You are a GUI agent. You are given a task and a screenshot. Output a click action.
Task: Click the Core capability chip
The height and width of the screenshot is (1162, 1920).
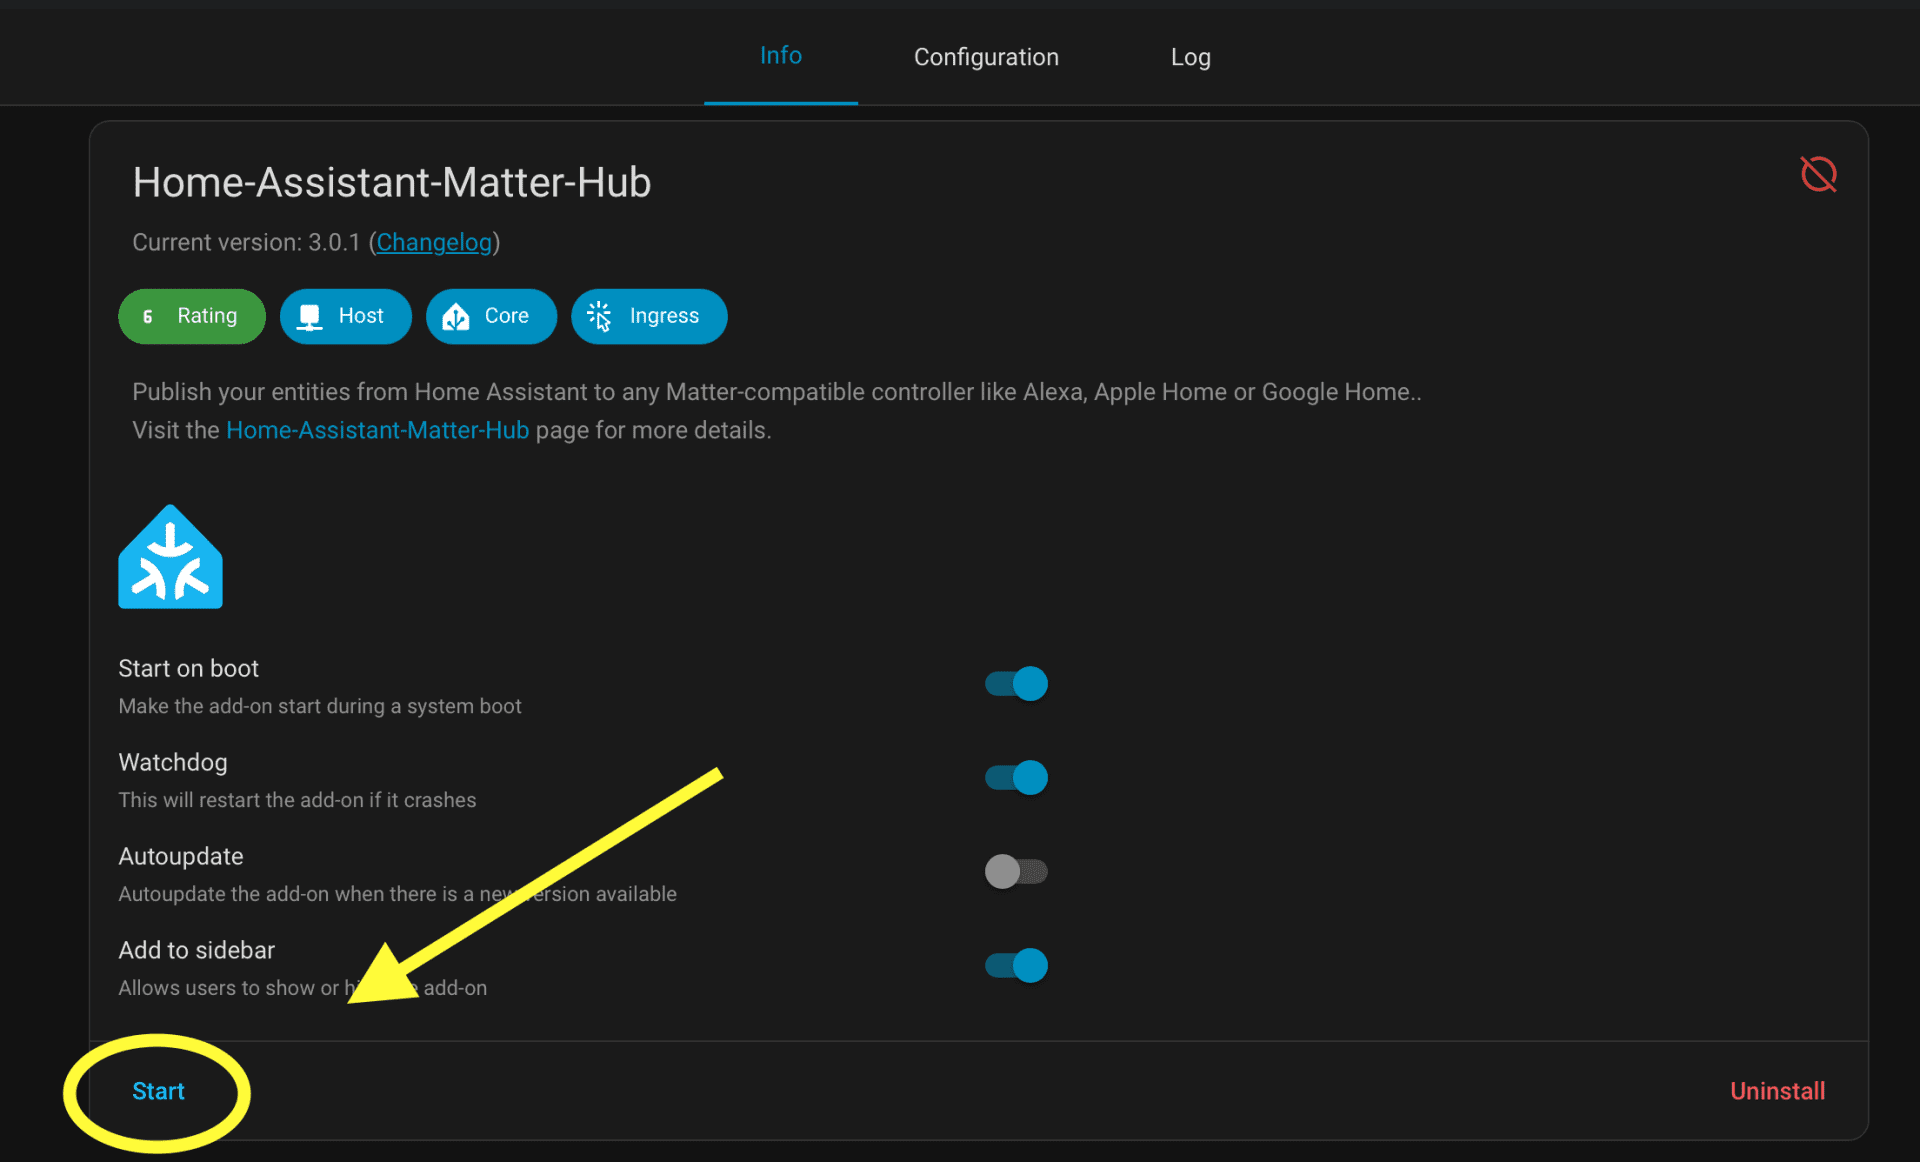(x=490, y=316)
